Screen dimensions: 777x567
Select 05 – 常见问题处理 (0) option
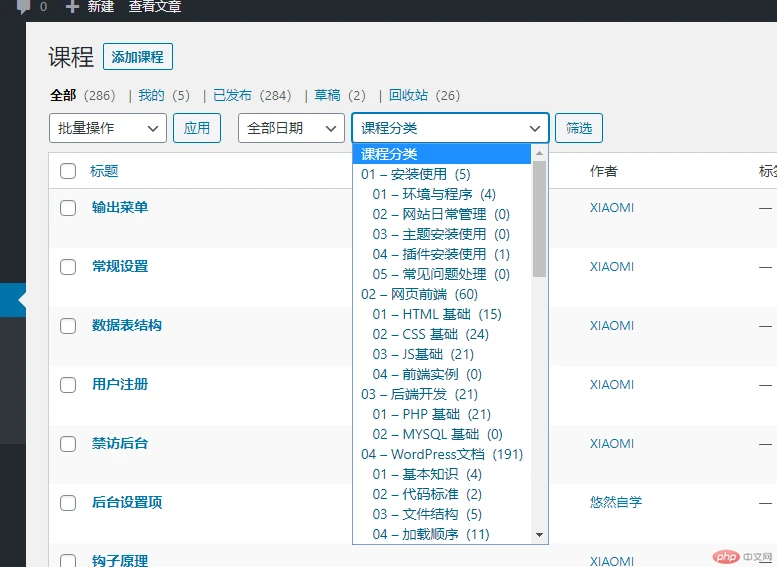point(442,274)
